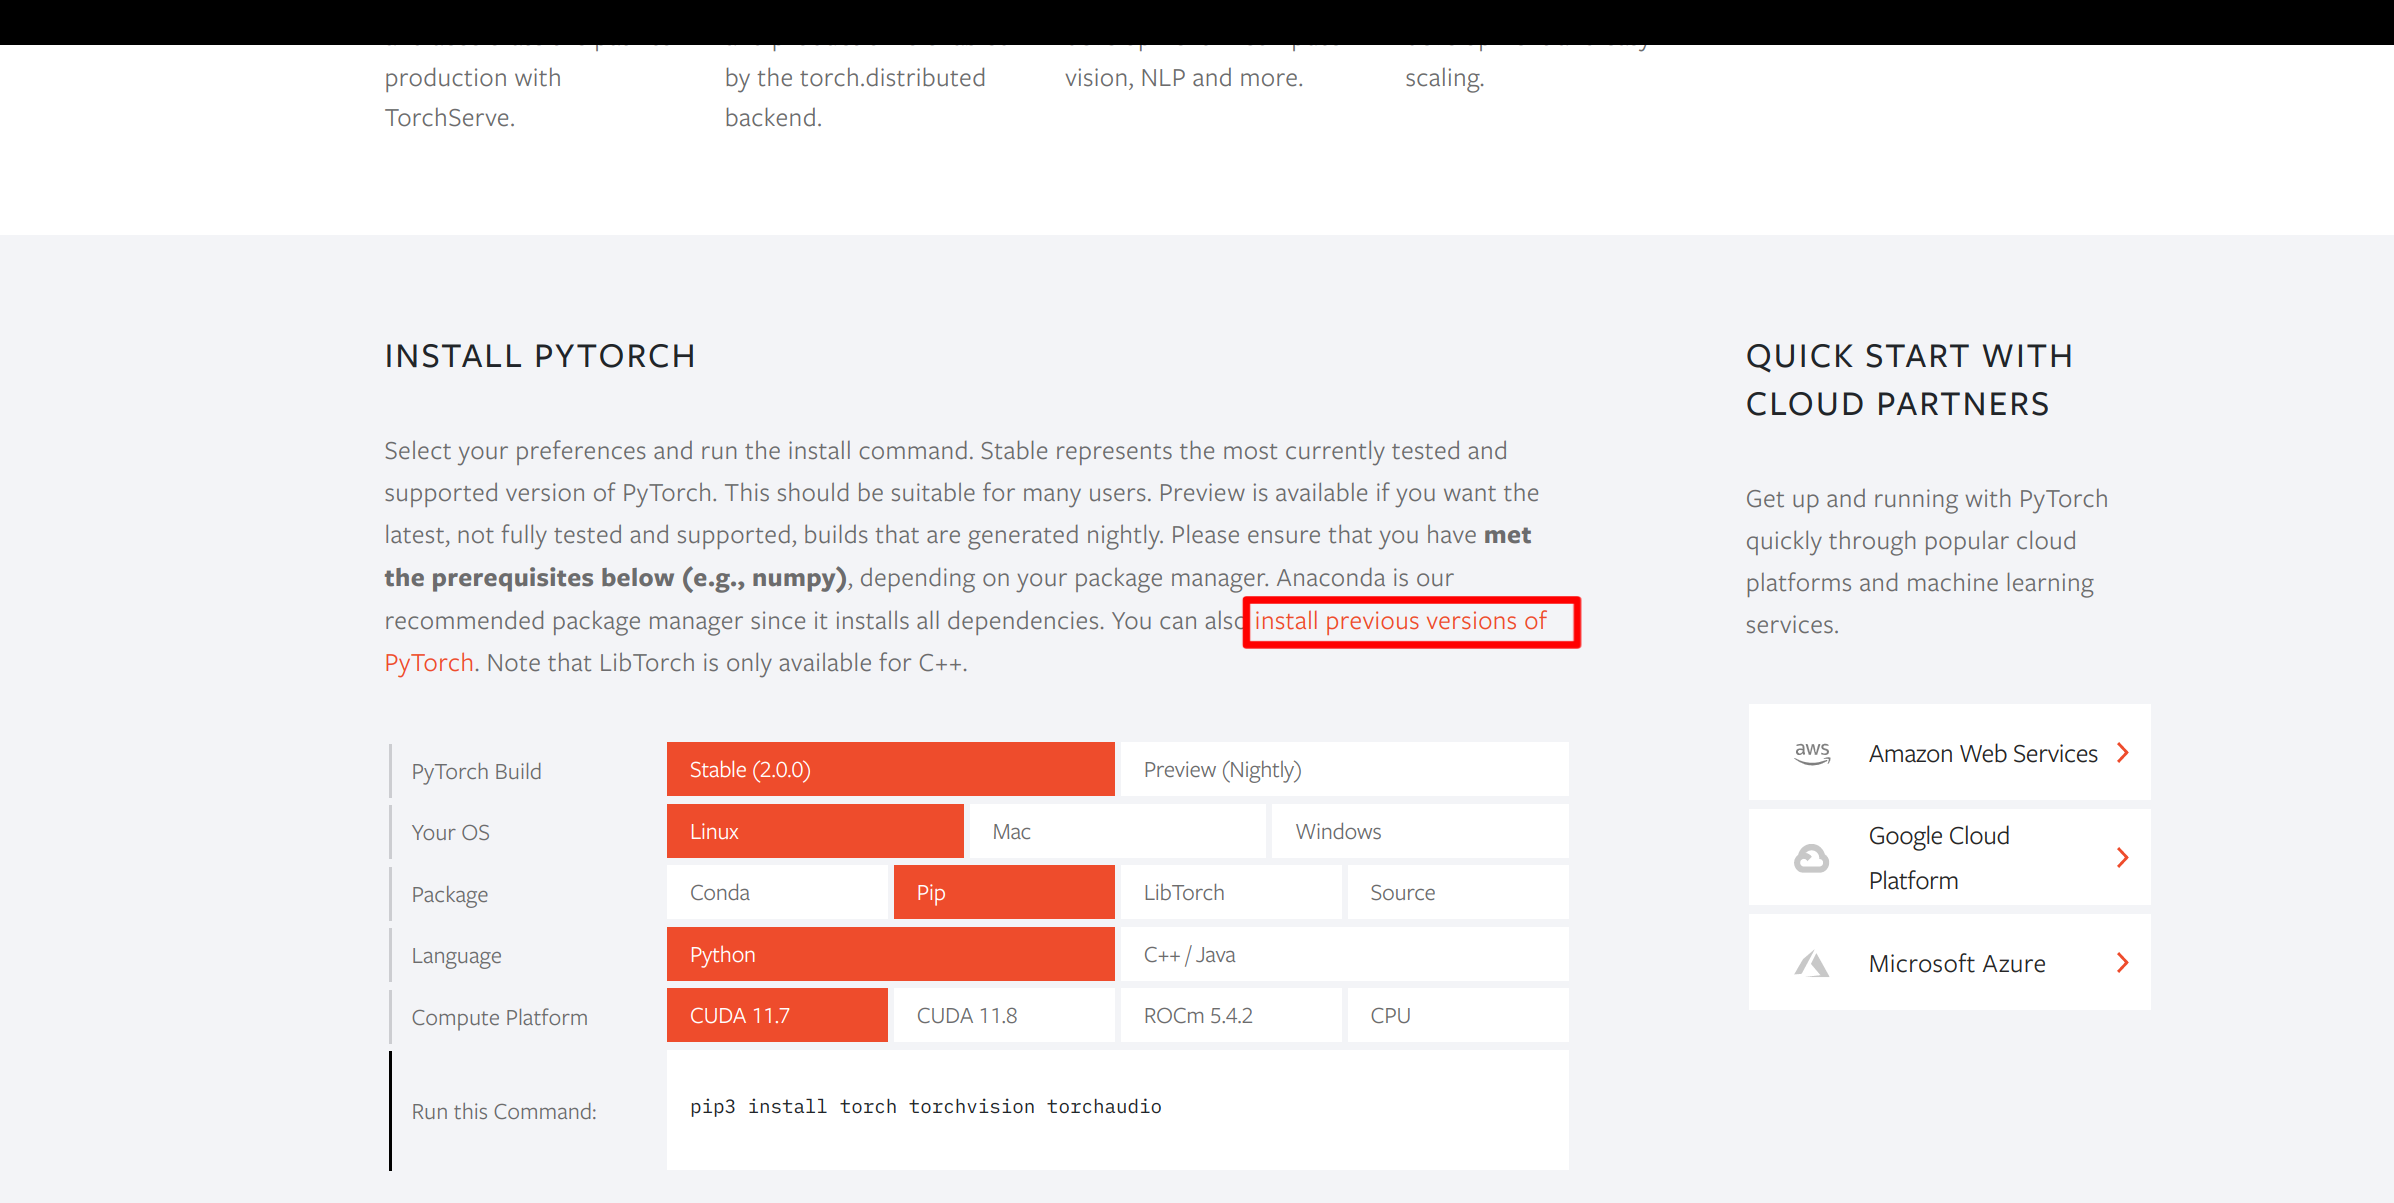Click the Google Cloud icon
The height and width of the screenshot is (1203, 2394).
[x=1811, y=858]
